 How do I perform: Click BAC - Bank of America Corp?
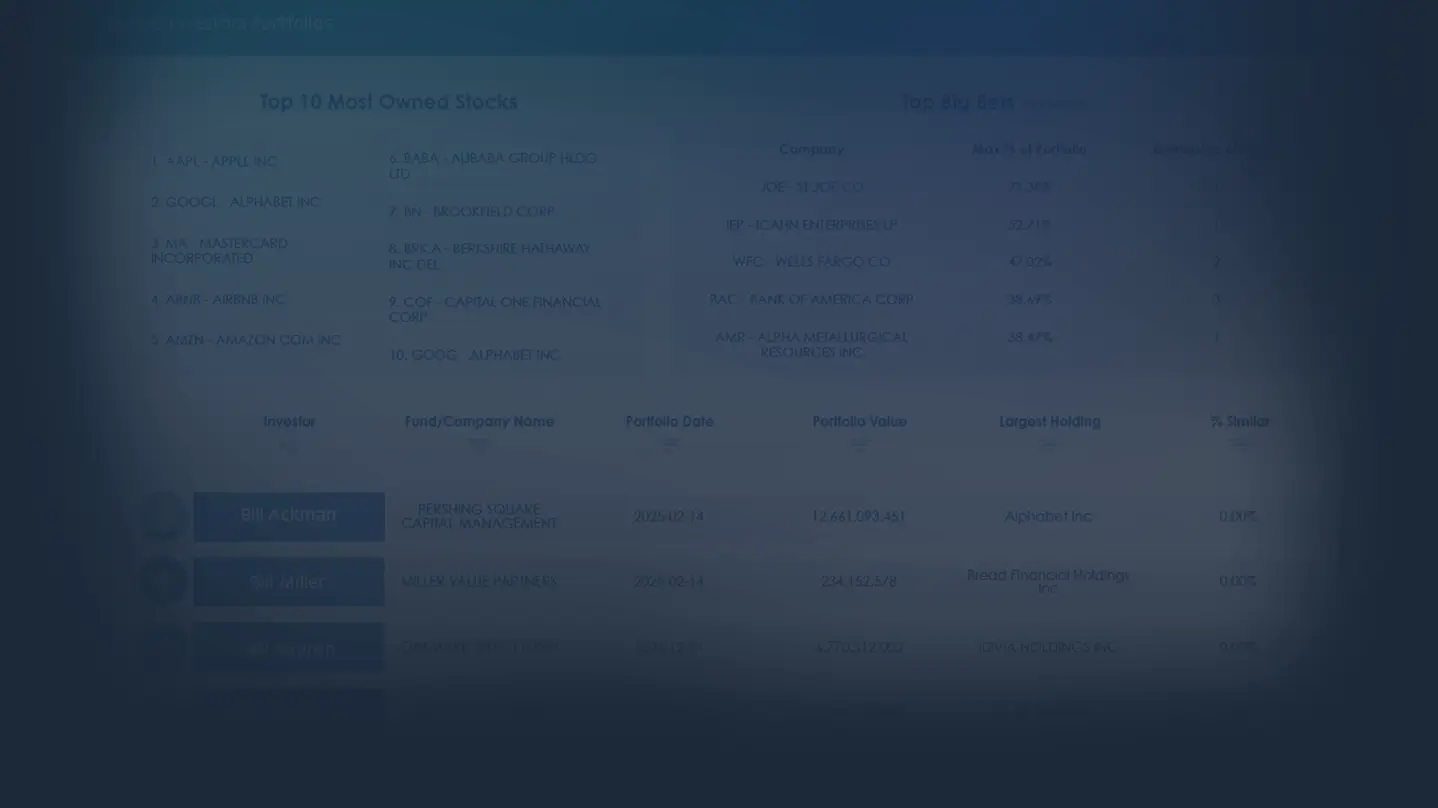(811, 299)
